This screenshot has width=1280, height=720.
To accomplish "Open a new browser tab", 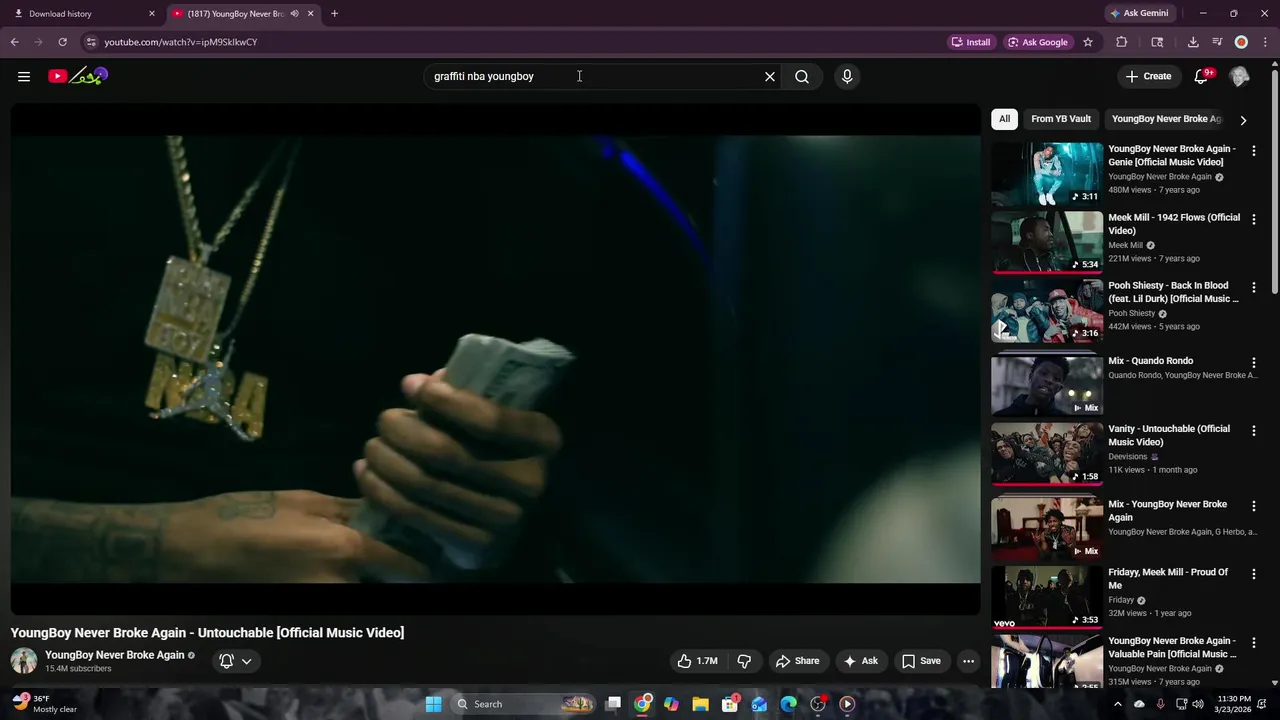I will 334,14.
